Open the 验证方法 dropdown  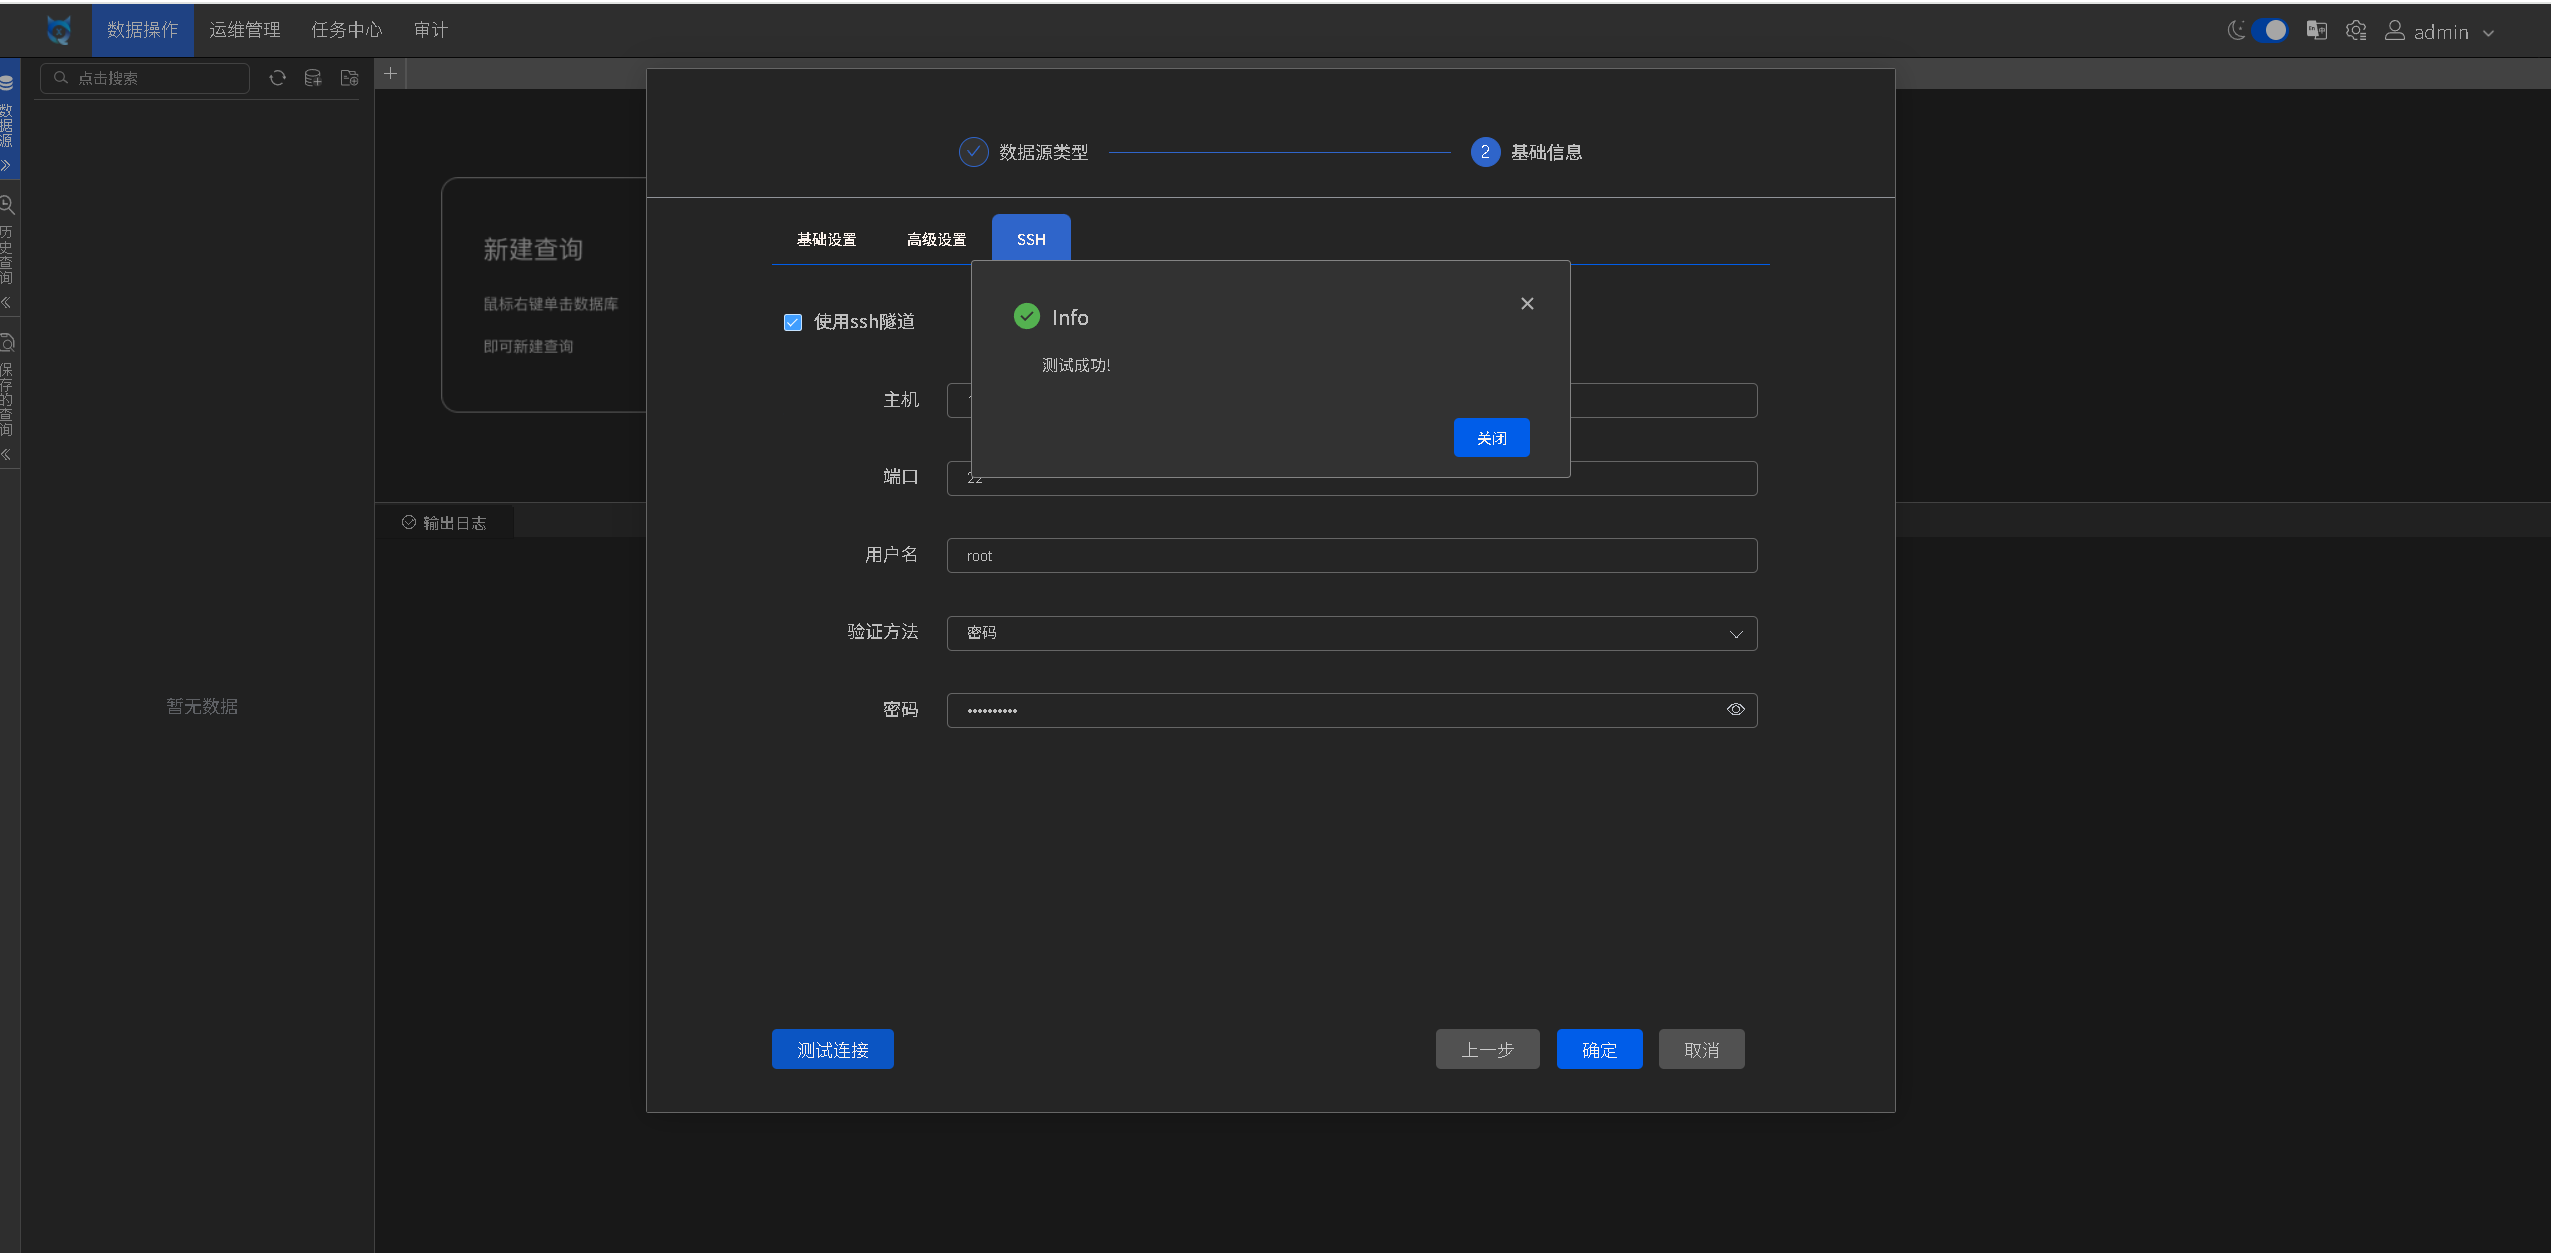tap(1351, 633)
